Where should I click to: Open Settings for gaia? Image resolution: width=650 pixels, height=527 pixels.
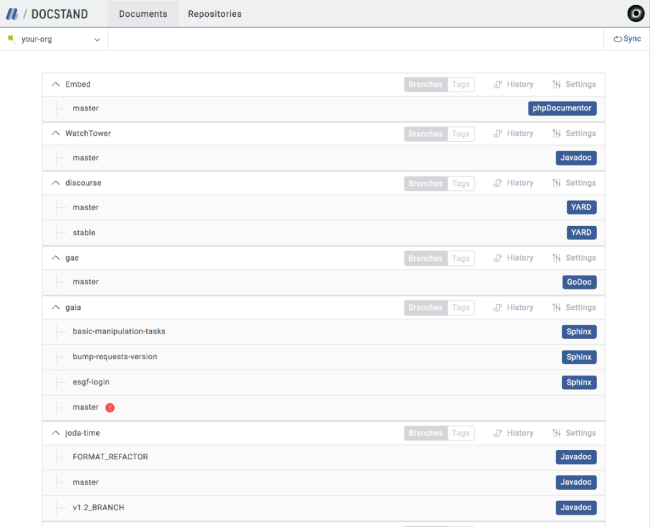click(x=574, y=307)
